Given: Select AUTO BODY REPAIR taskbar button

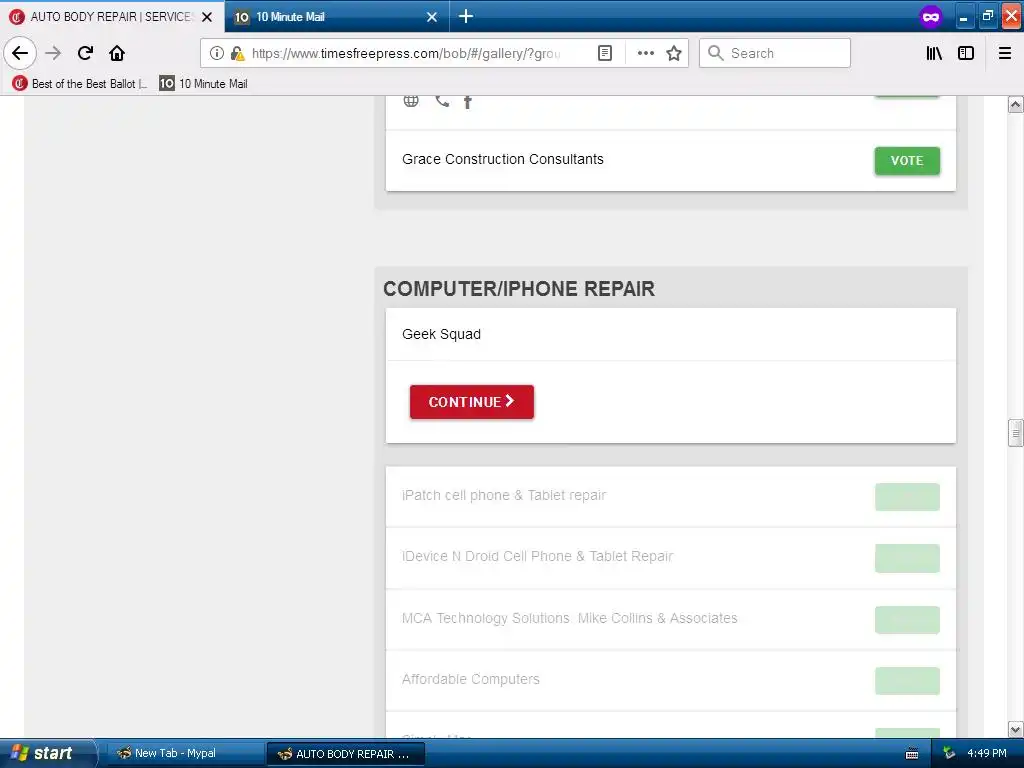Looking at the screenshot, I should [346, 754].
